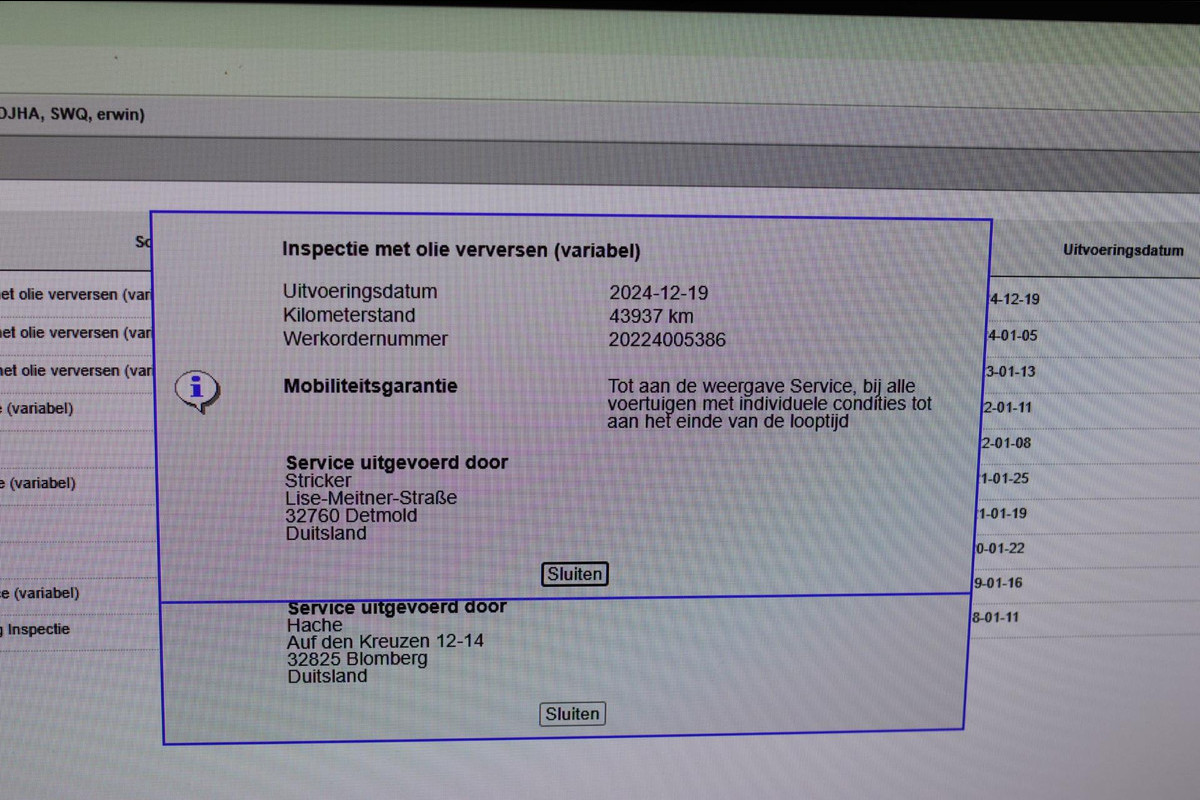Open the entry dated 2-01-11

pyautogui.click(x=1010, y=408)
